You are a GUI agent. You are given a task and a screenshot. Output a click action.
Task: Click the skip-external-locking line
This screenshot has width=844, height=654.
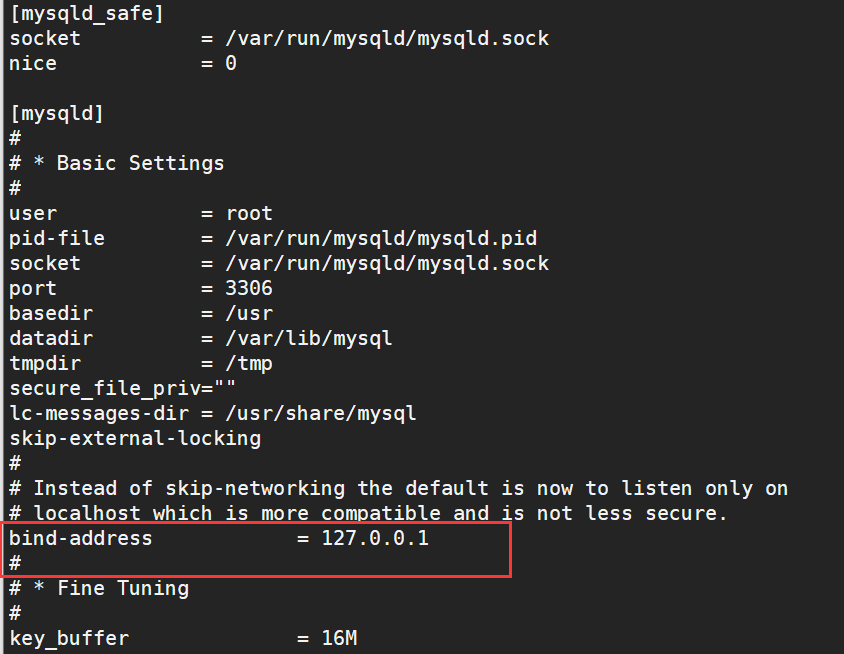point(135,438)
